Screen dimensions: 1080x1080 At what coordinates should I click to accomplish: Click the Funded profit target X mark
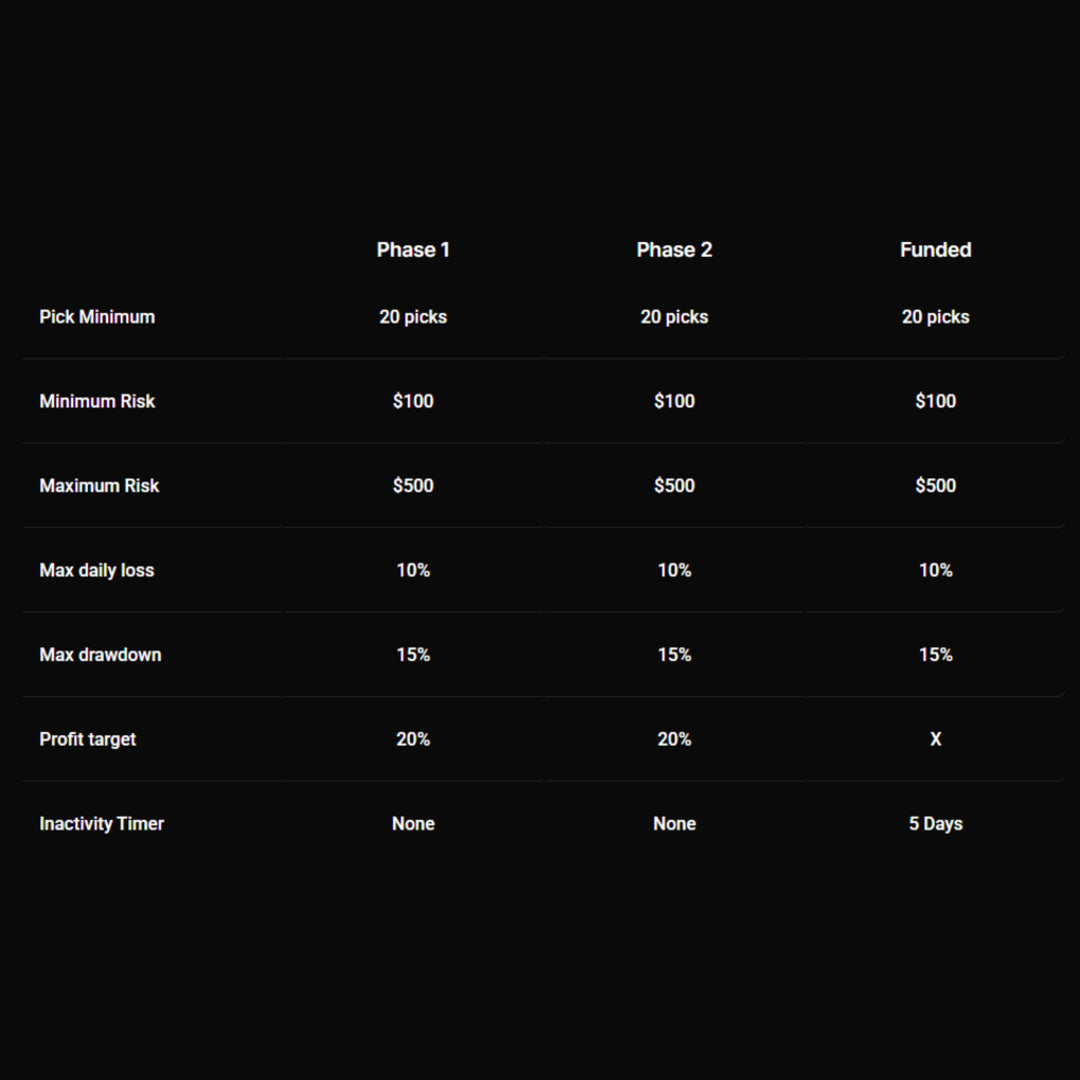(936, 739)
